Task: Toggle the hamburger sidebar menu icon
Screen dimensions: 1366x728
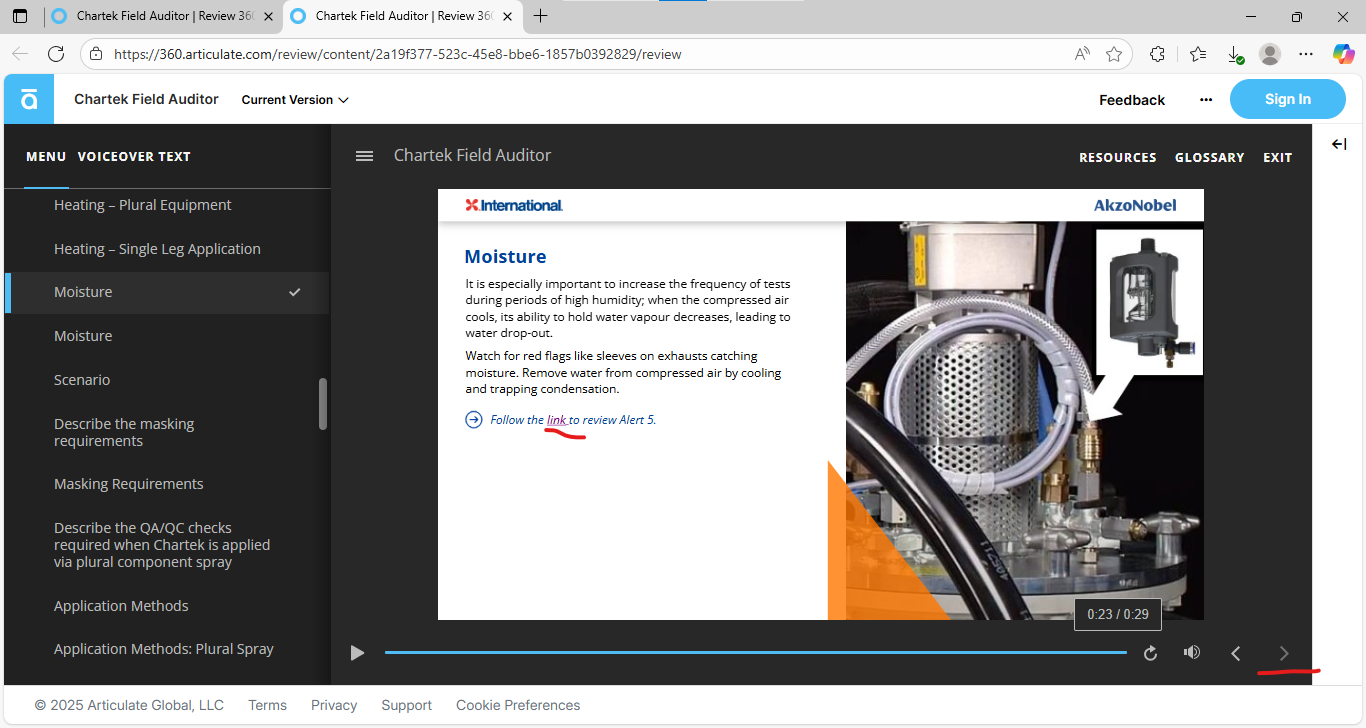Action: [365, 156]
